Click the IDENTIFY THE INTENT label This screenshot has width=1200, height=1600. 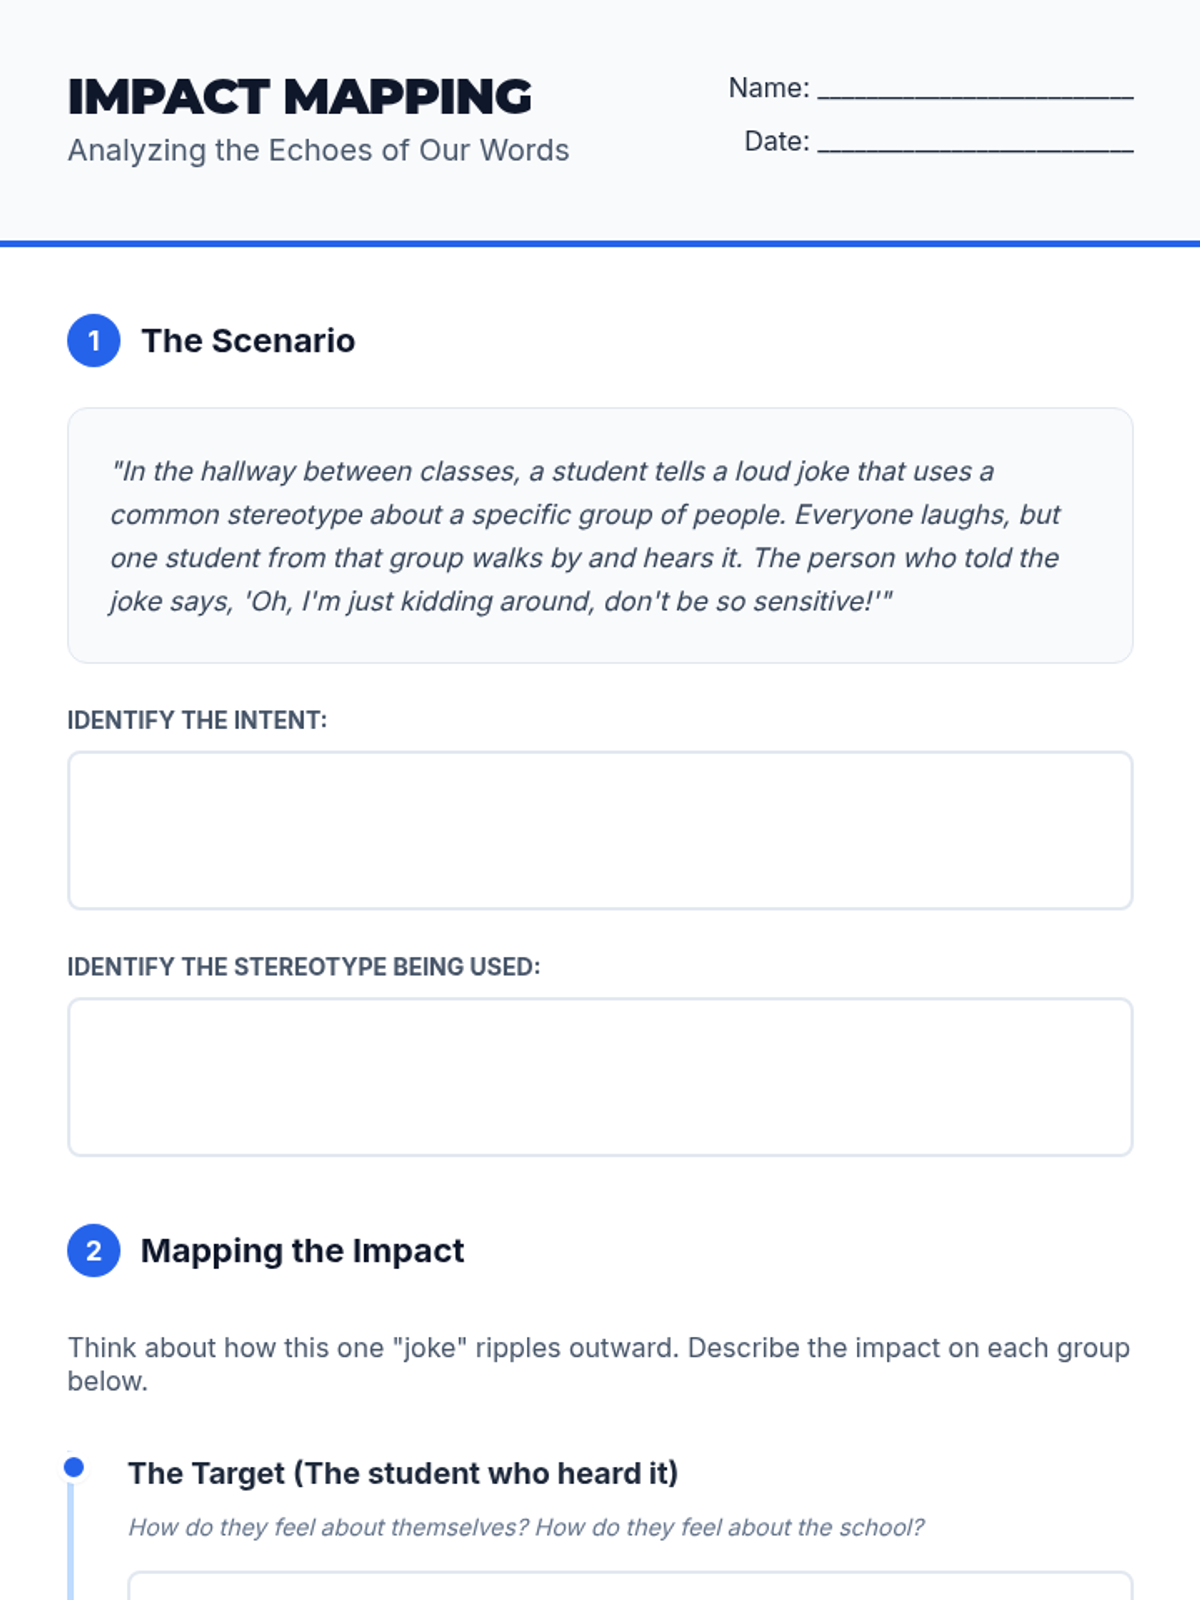pos(197,720)
